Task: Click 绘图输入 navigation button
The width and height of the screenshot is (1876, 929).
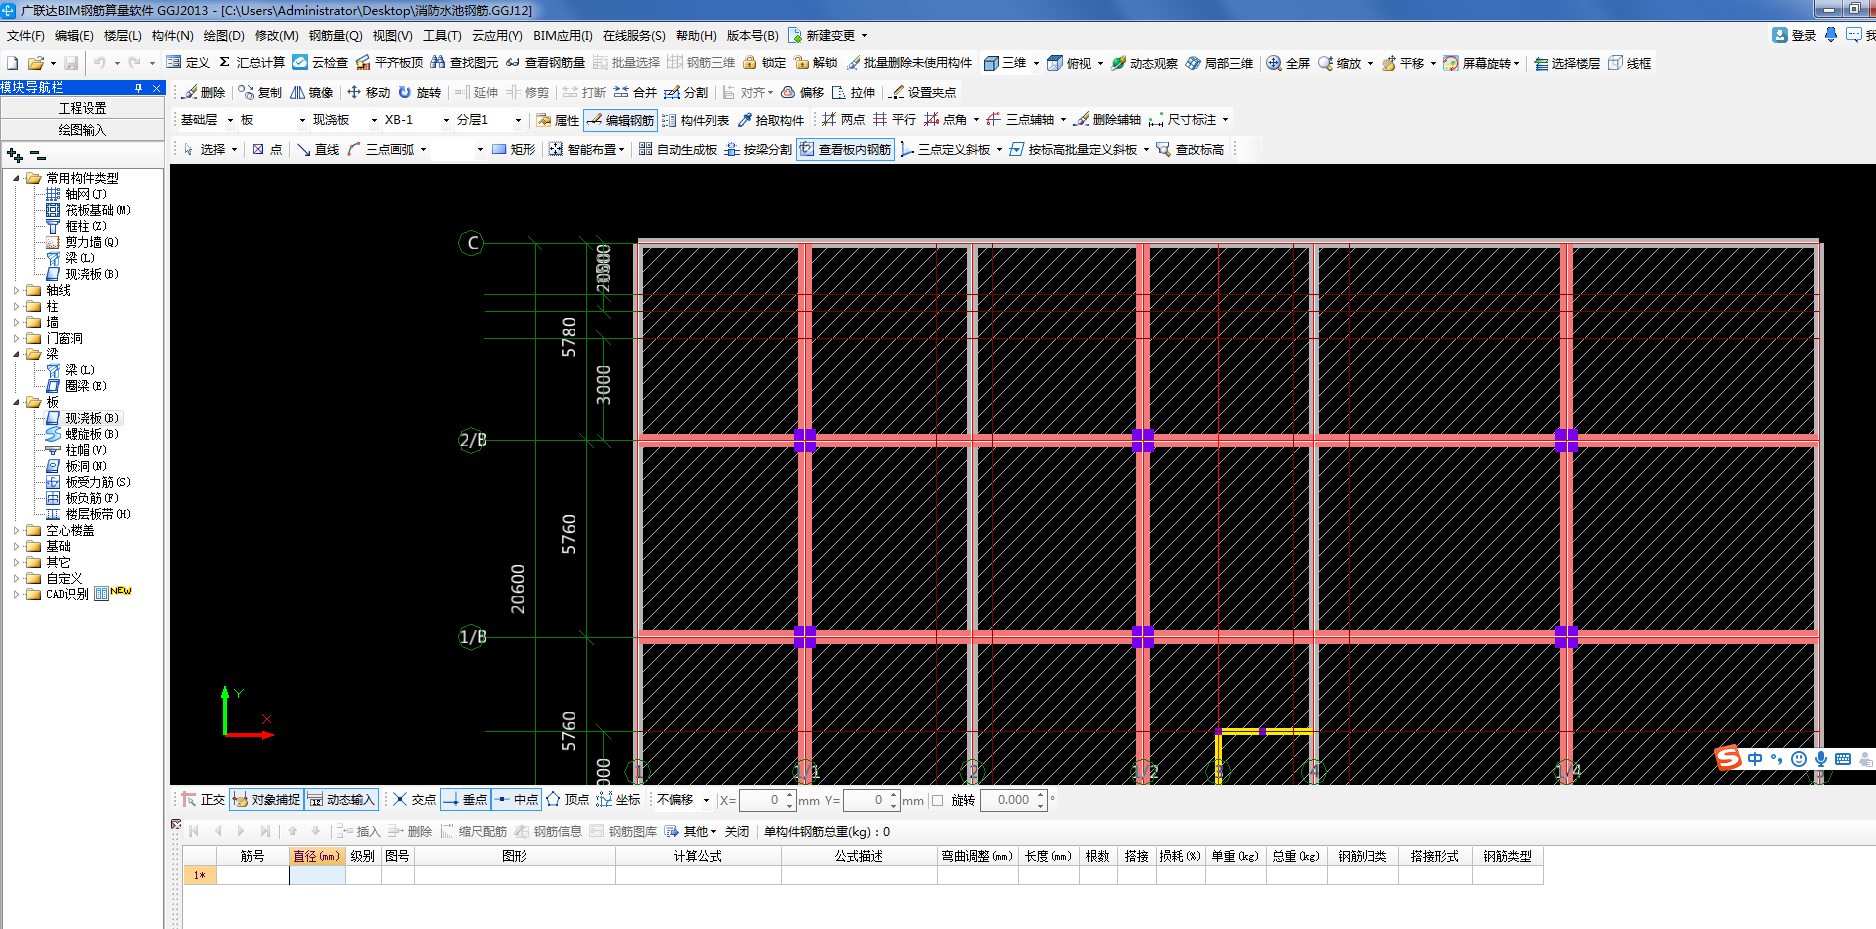Action: (x=82, y=130)
